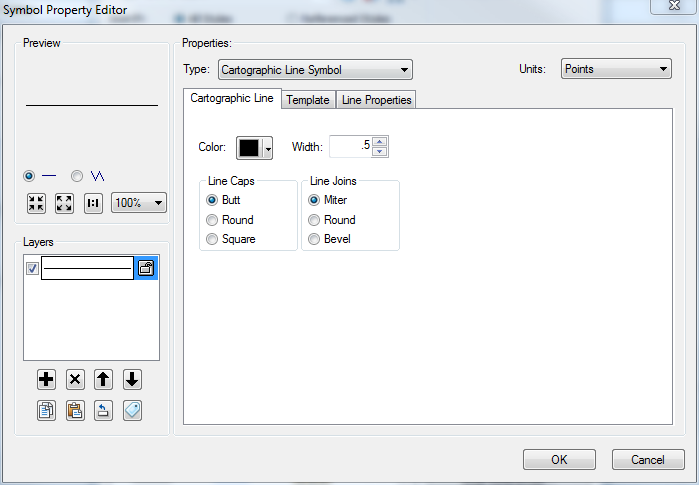Select Square line cap
This screenshot has width=699, height=485.
point(212,239)
